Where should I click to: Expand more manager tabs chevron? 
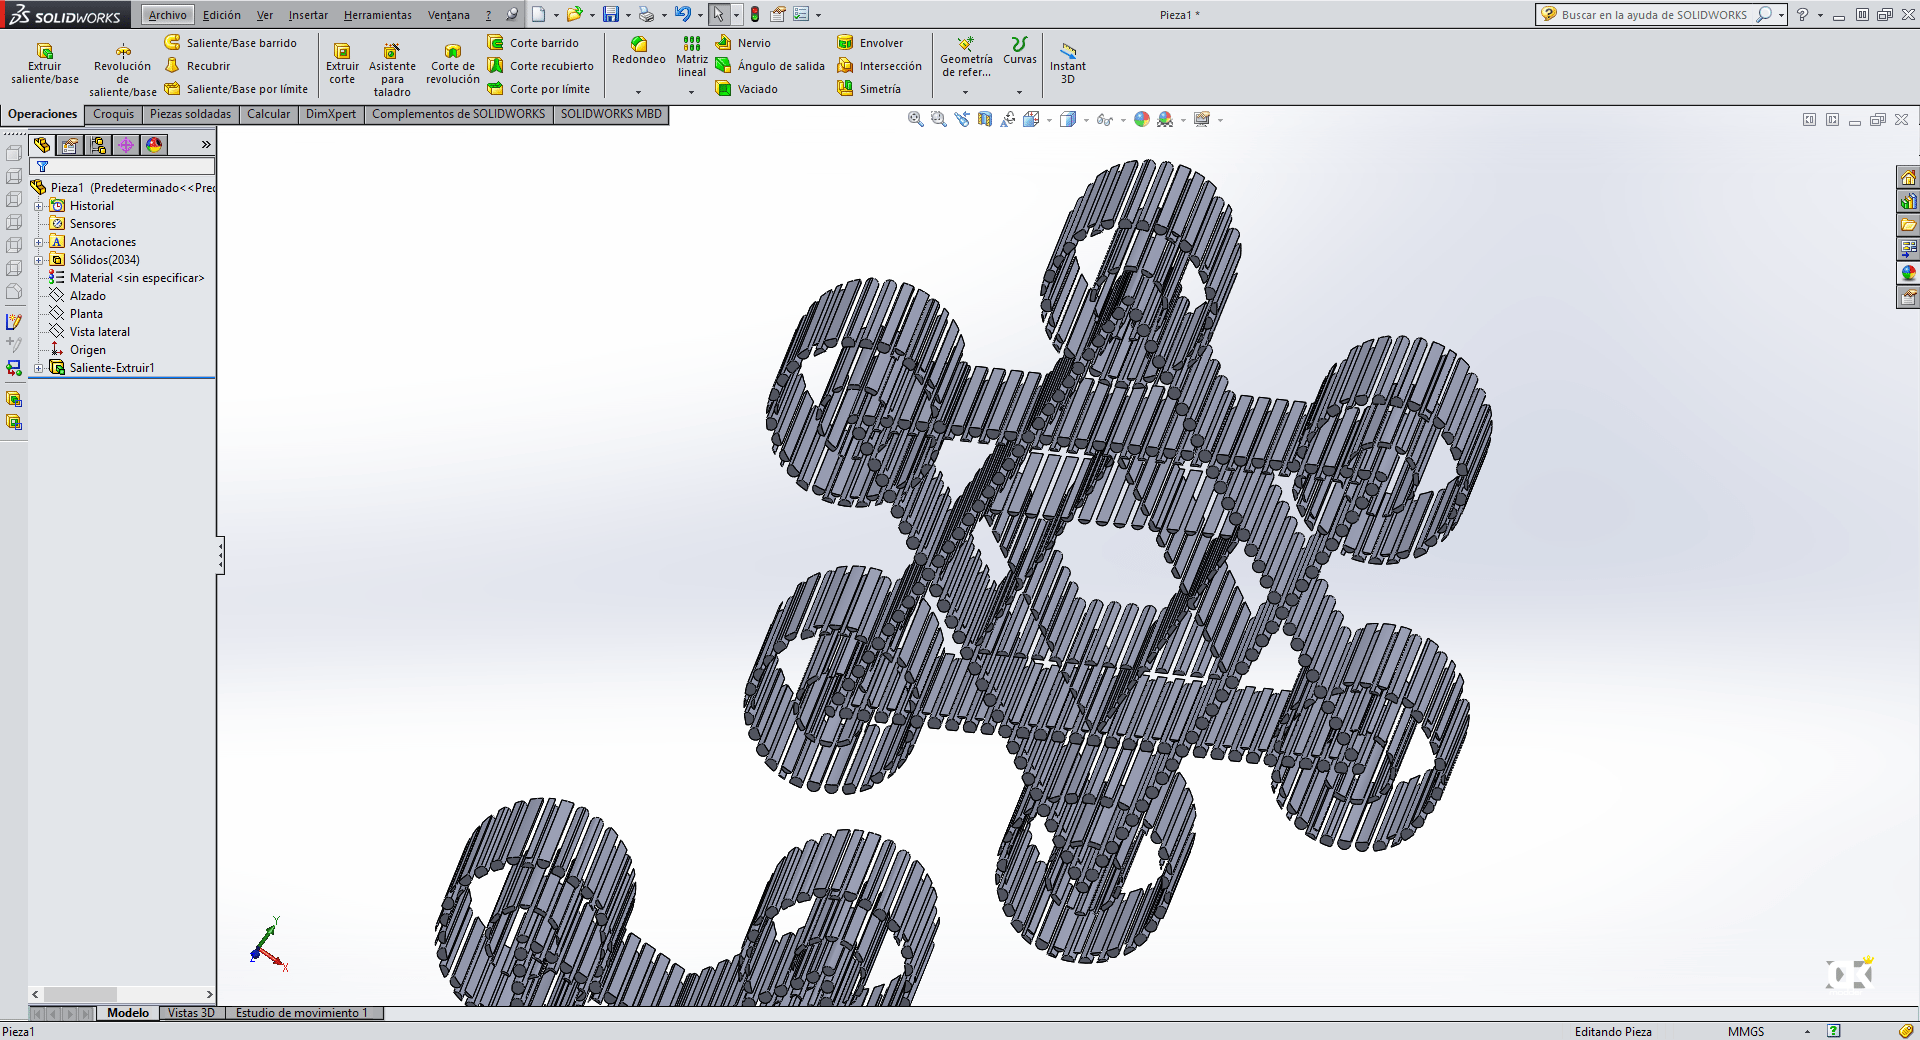coord(206,145)
